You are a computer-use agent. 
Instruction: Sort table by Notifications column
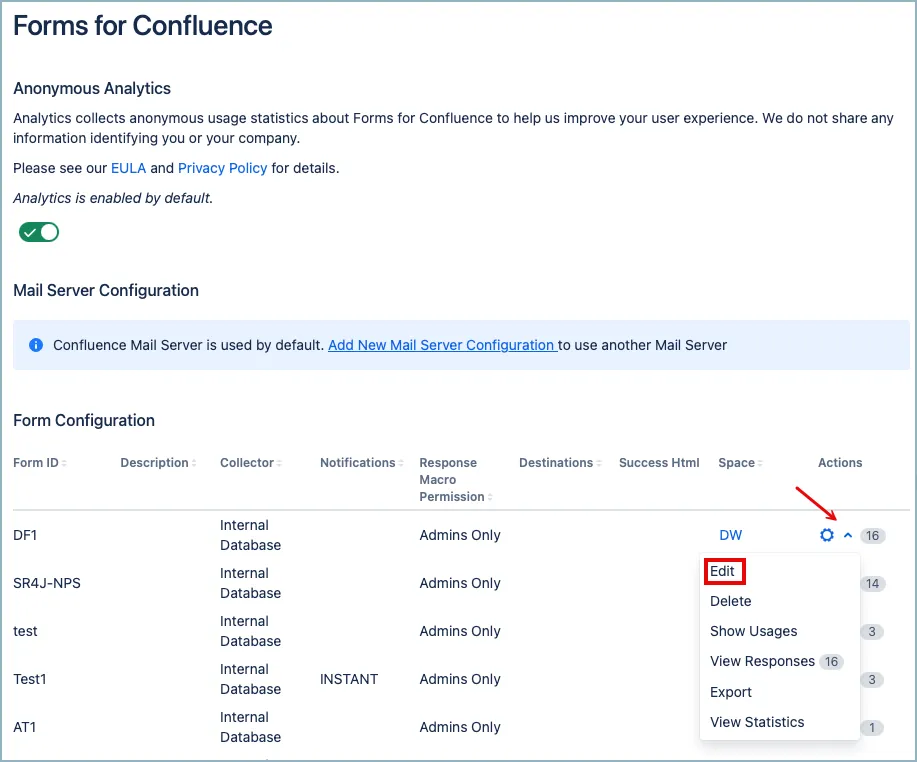[x=361, y=463]
